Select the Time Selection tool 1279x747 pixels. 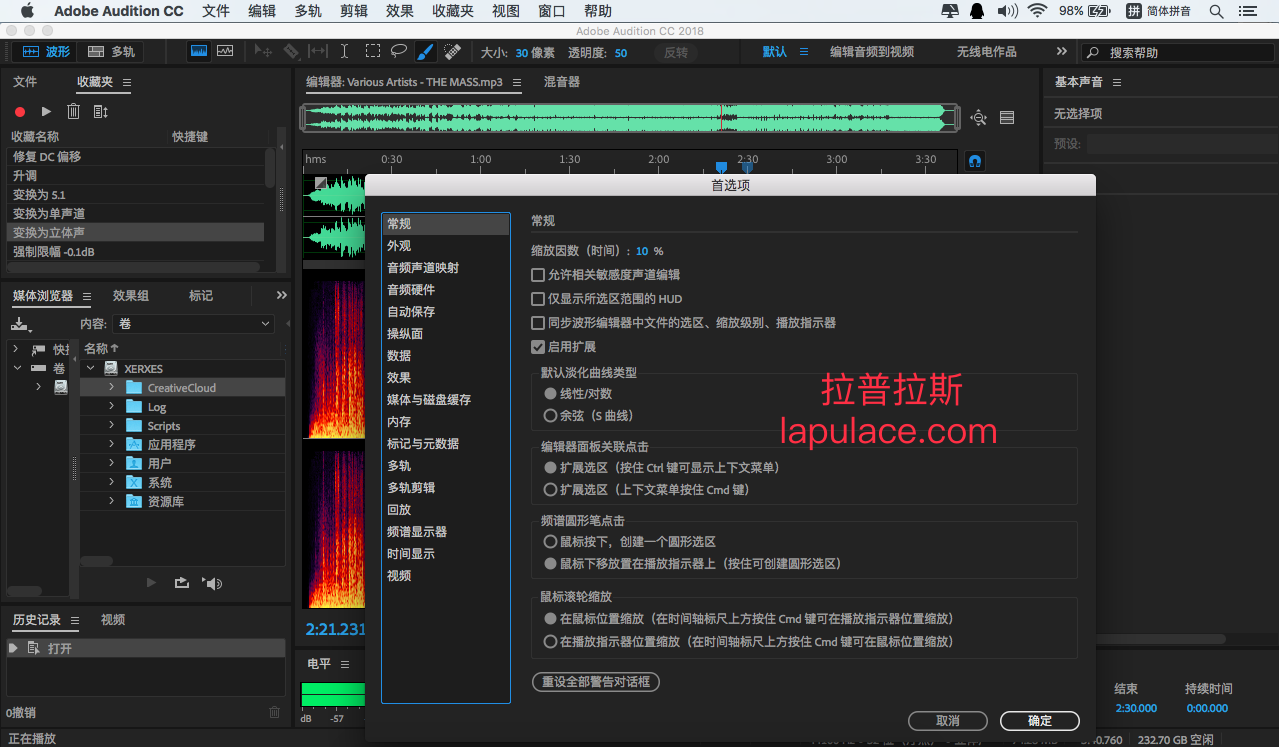click(345, 51)
